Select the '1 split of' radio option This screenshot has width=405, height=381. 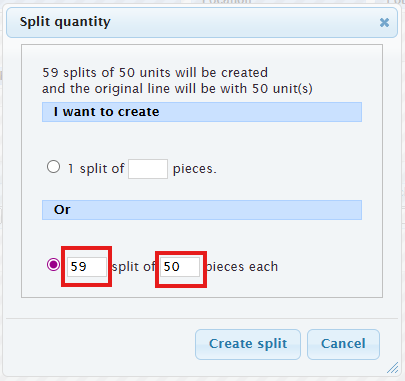click(53, 167)
